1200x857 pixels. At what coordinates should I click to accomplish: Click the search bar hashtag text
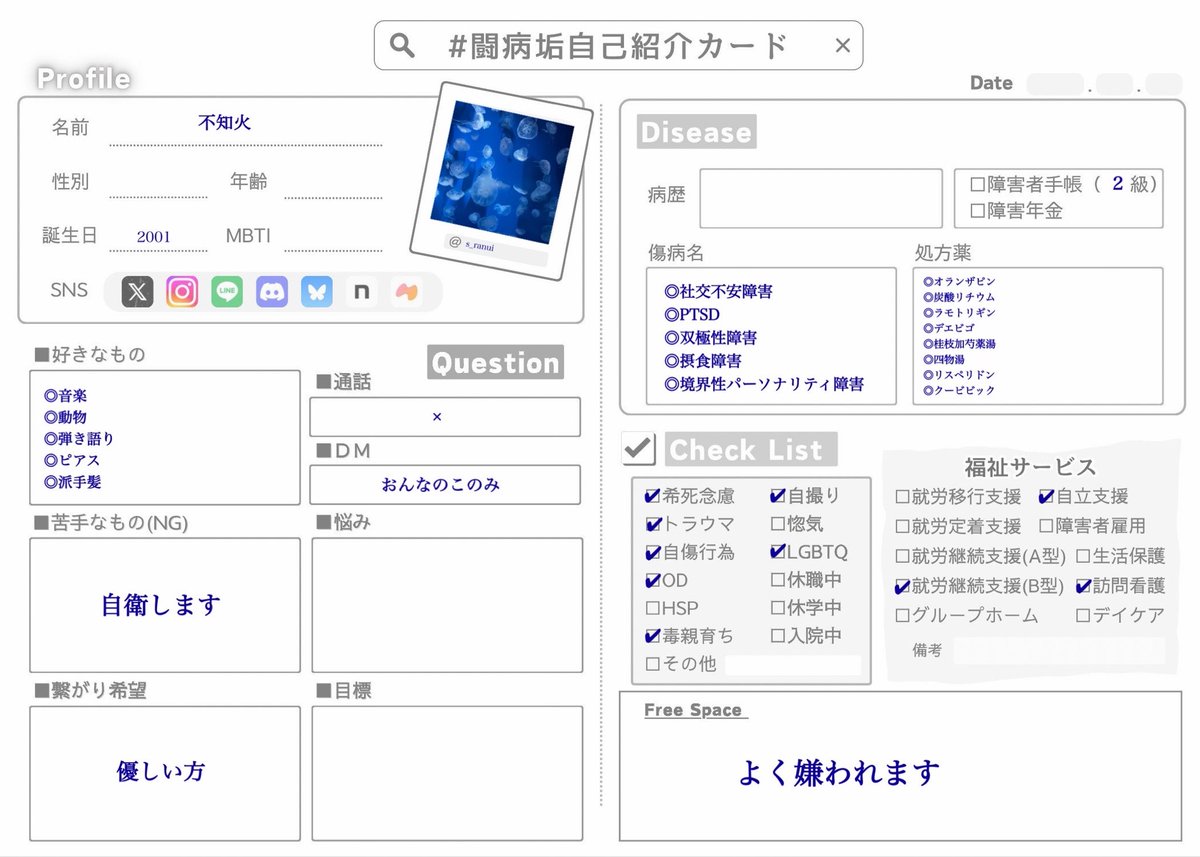[619, 46]
